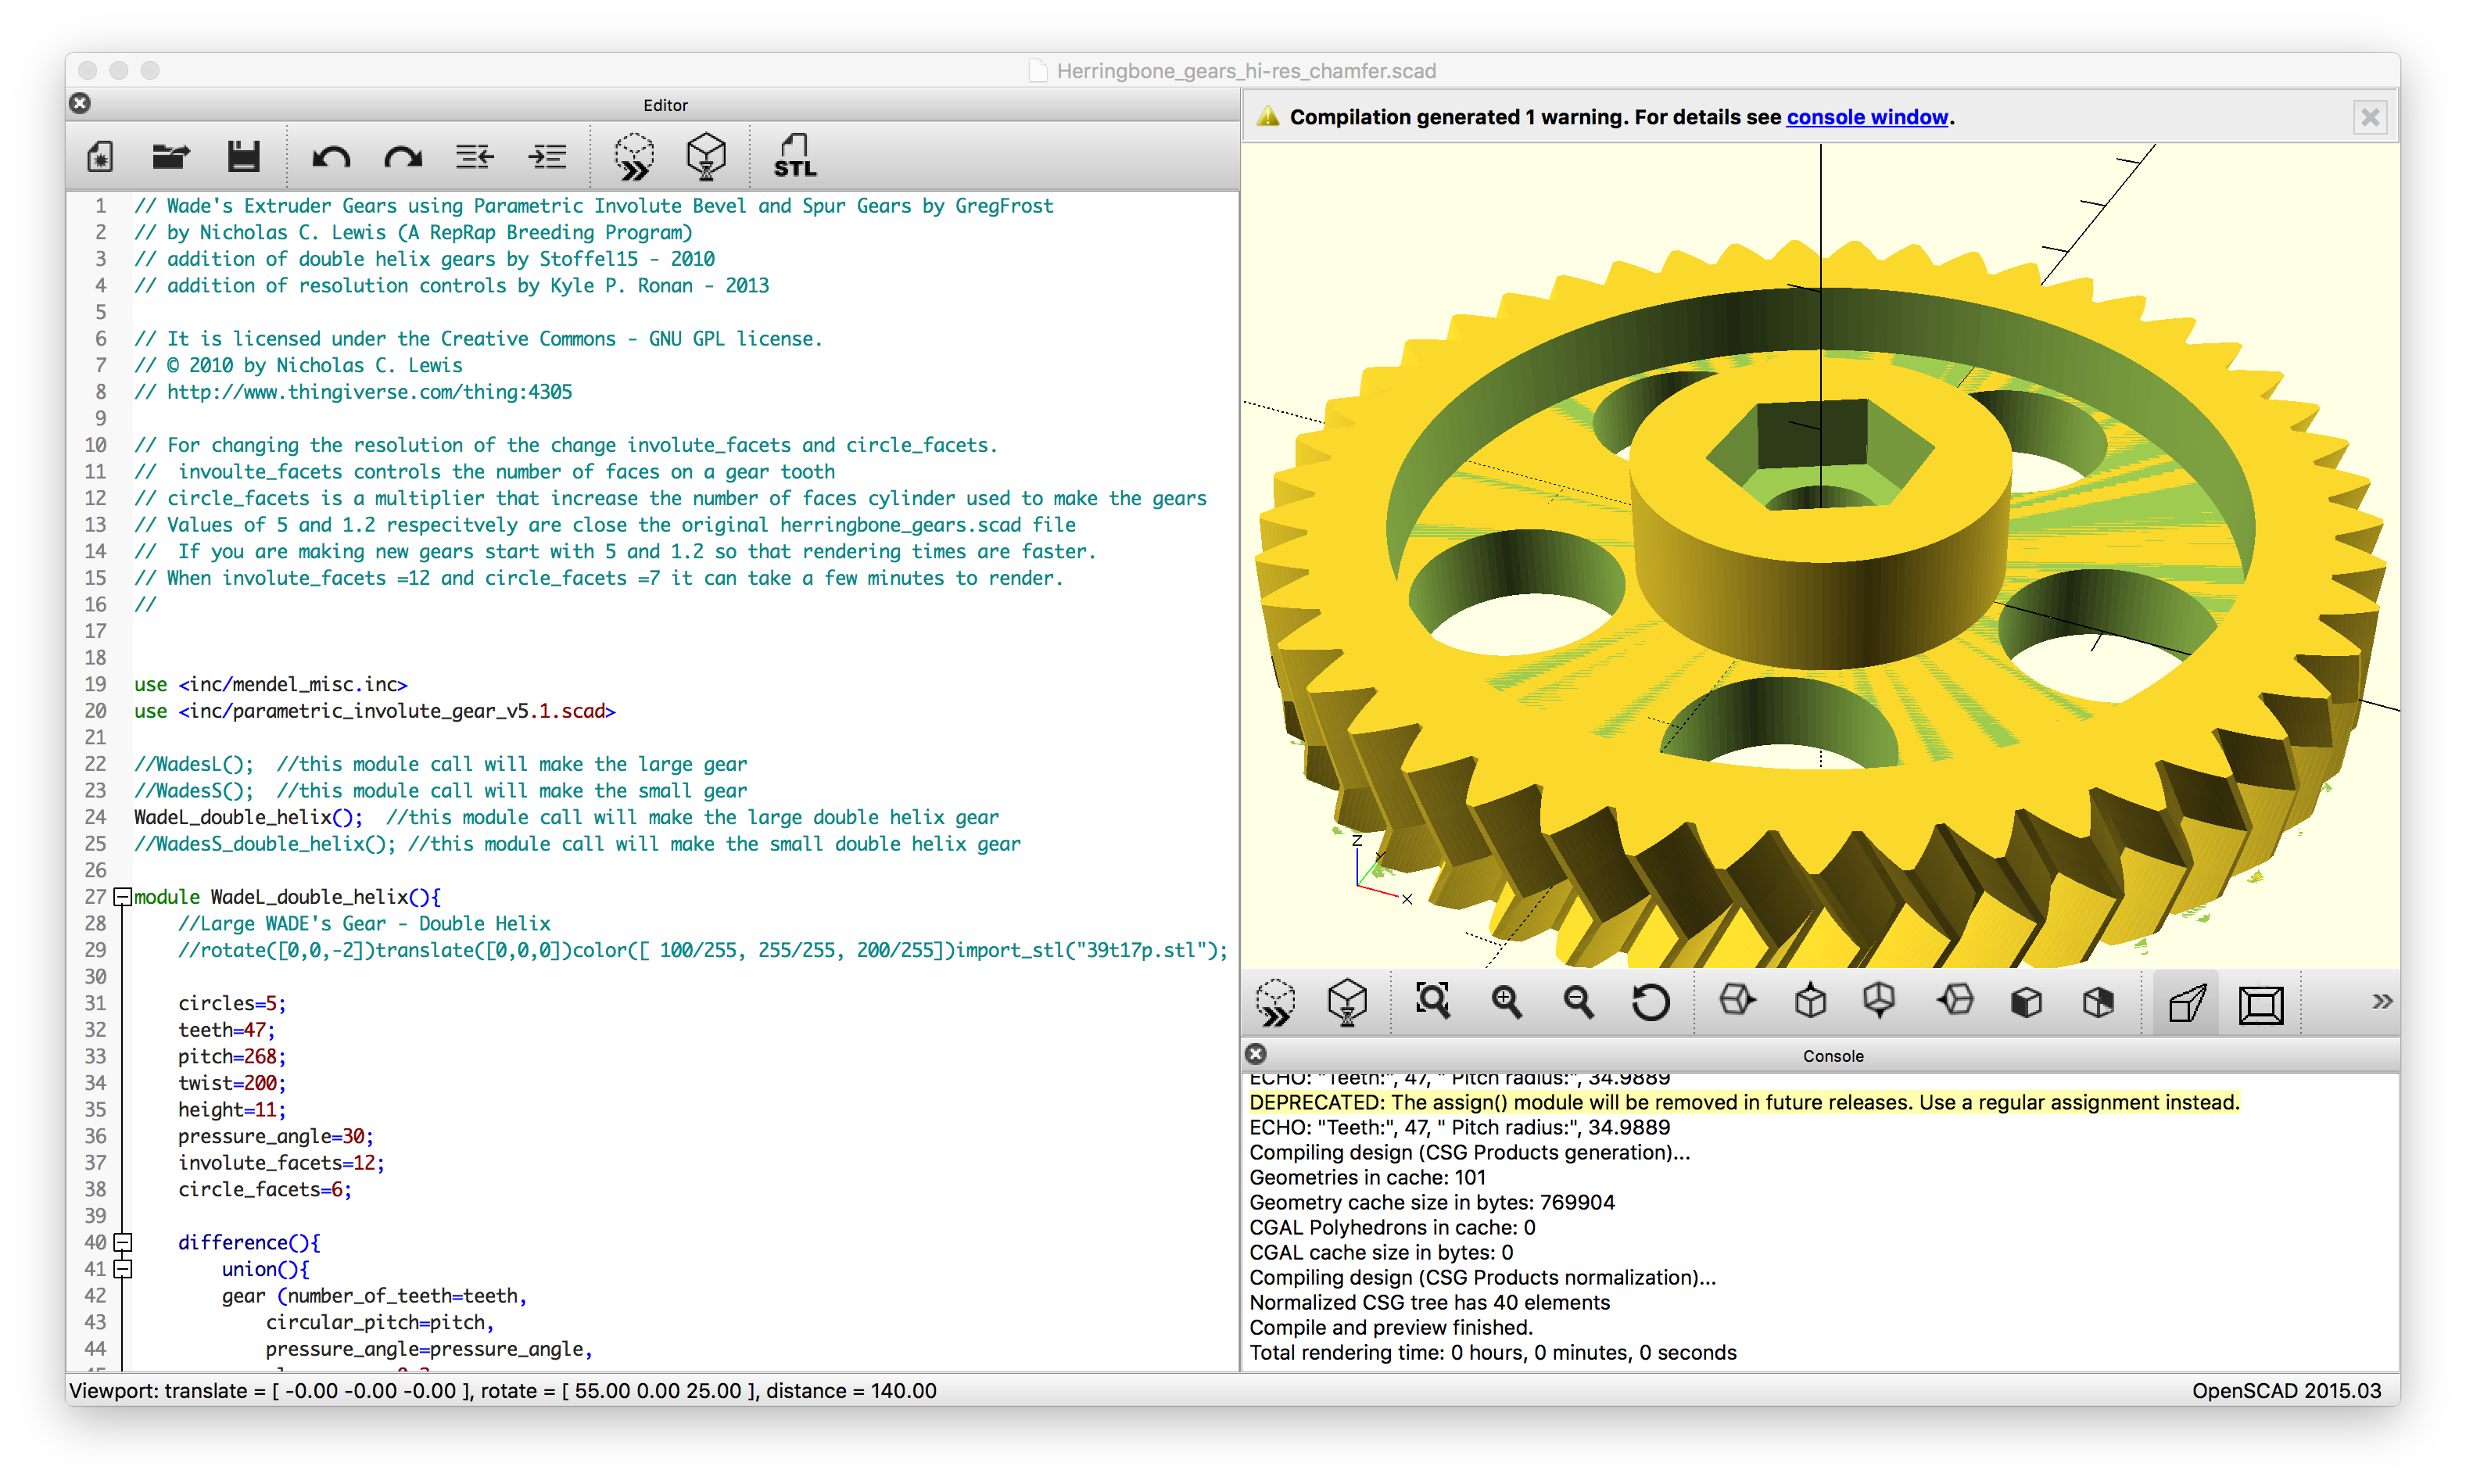Click the editor Render cube icon
The image size is (2466, 1484).
click(x=706, y=157)
